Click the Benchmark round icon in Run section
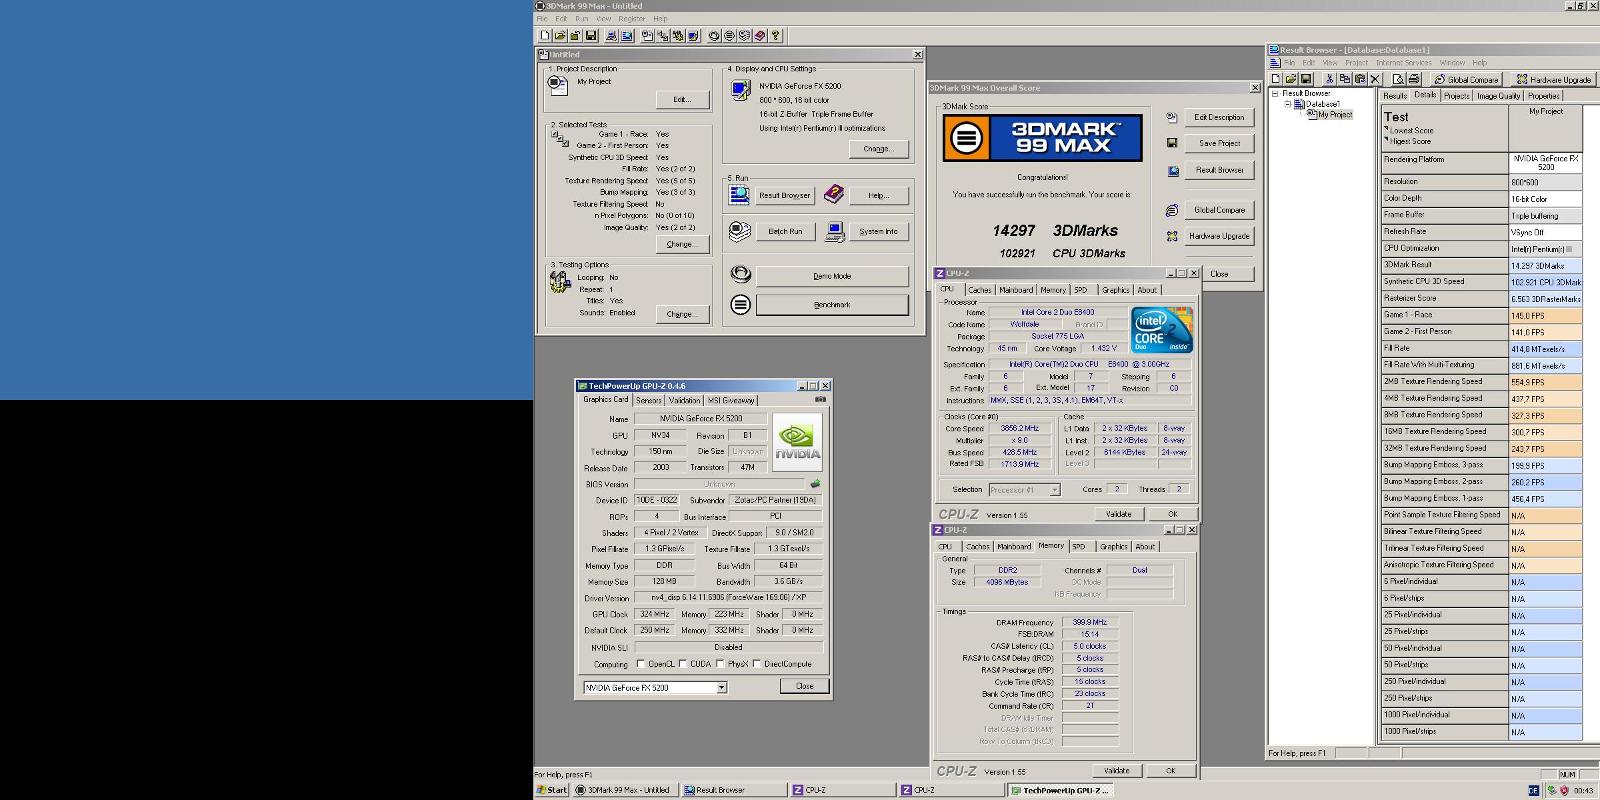Viewport: 1600px width, 800px height. coord(740,304)
